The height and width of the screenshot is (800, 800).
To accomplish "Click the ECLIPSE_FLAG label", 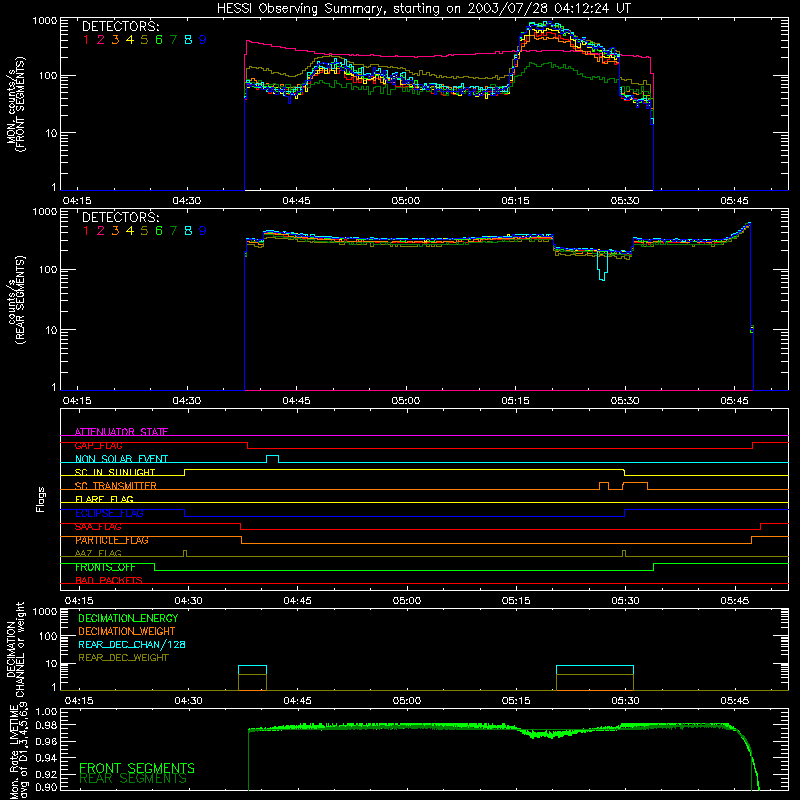I will point(109,513).
